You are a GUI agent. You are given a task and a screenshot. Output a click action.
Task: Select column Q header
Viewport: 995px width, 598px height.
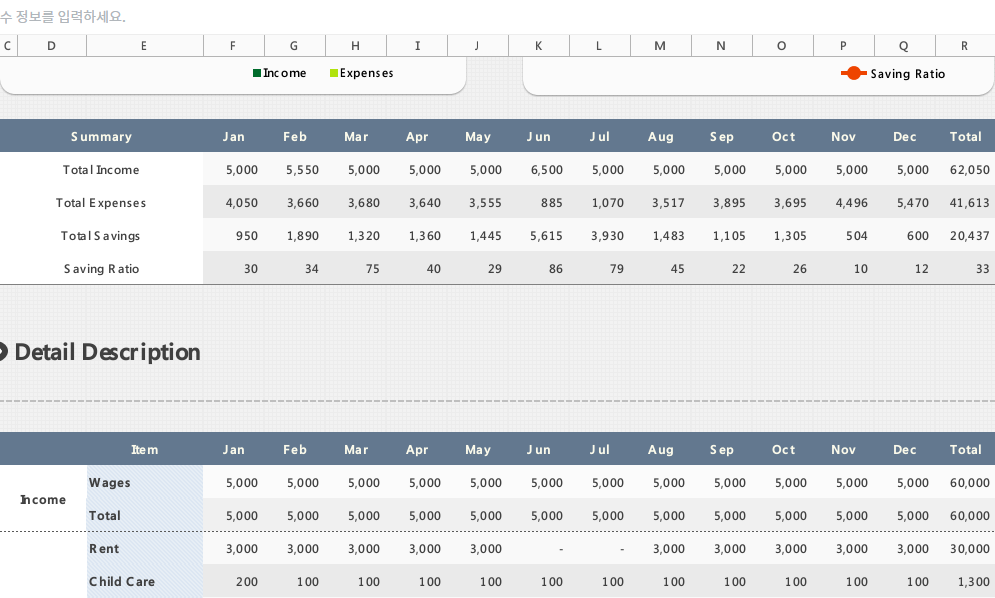click(x=904, y=46)
